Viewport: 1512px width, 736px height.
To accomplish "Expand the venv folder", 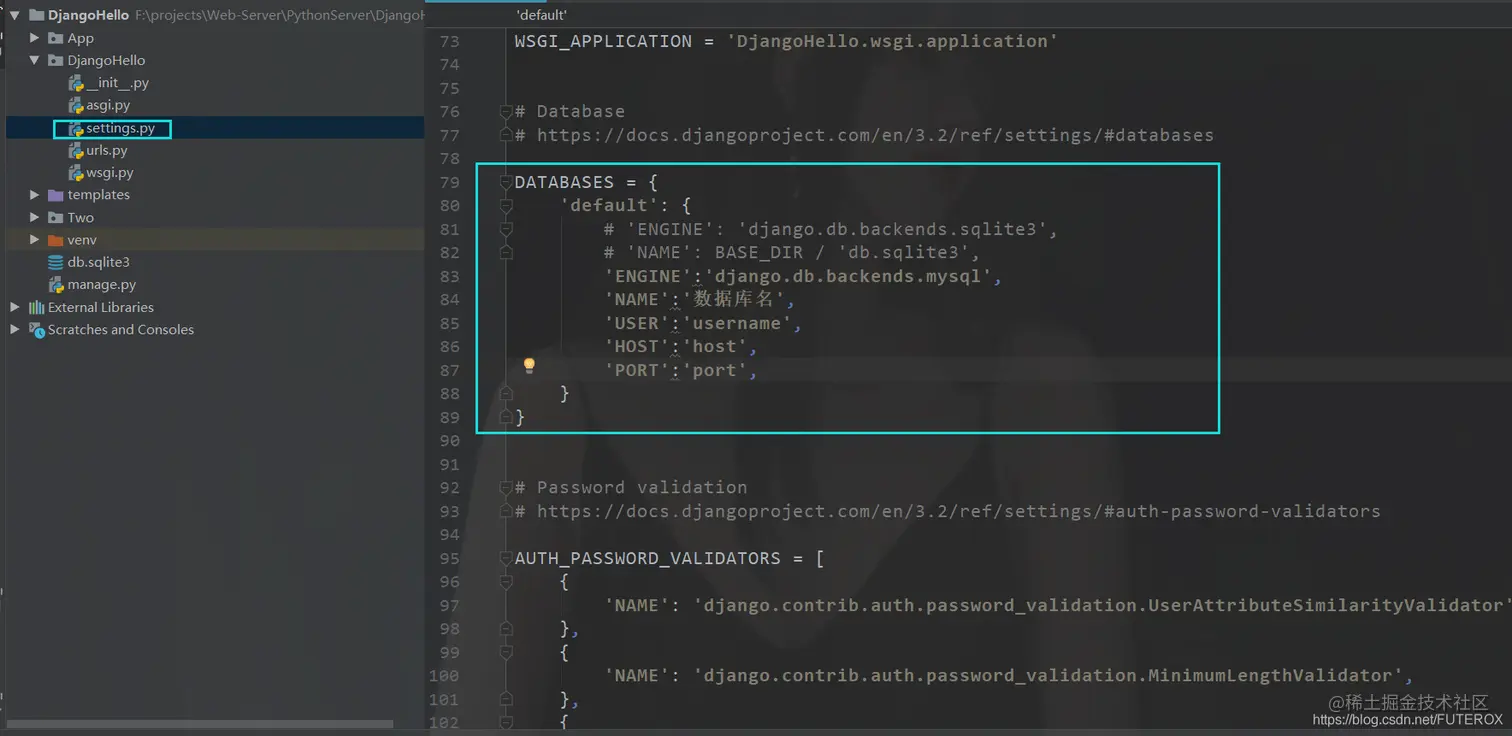I will (35, 240).
